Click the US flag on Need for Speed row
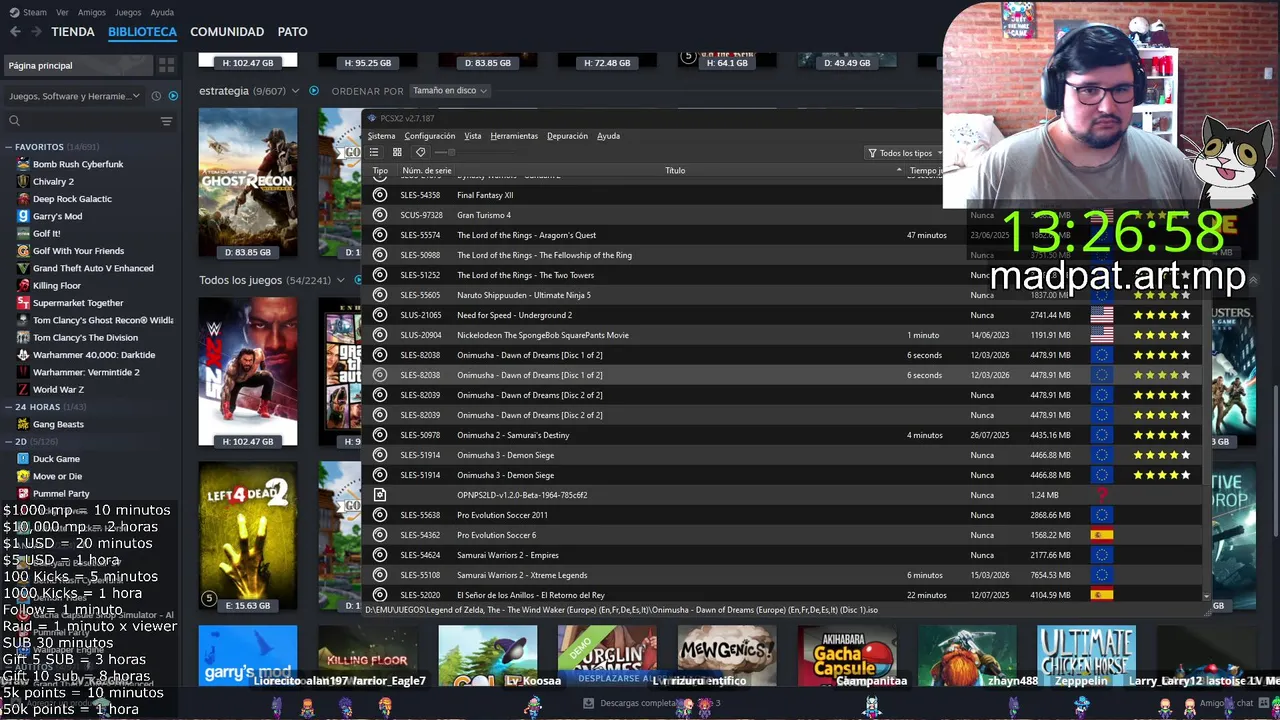This screenshot has height=720, width=1280. point(1102,315)
